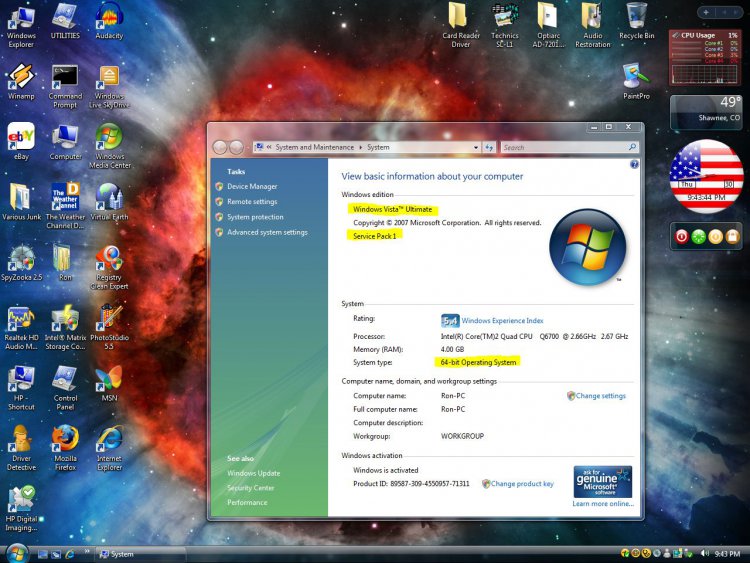The width and height of the screenshot is (750, 563).
Task: Open the Audio Restoration folder
Action: [x=593, y=25]
